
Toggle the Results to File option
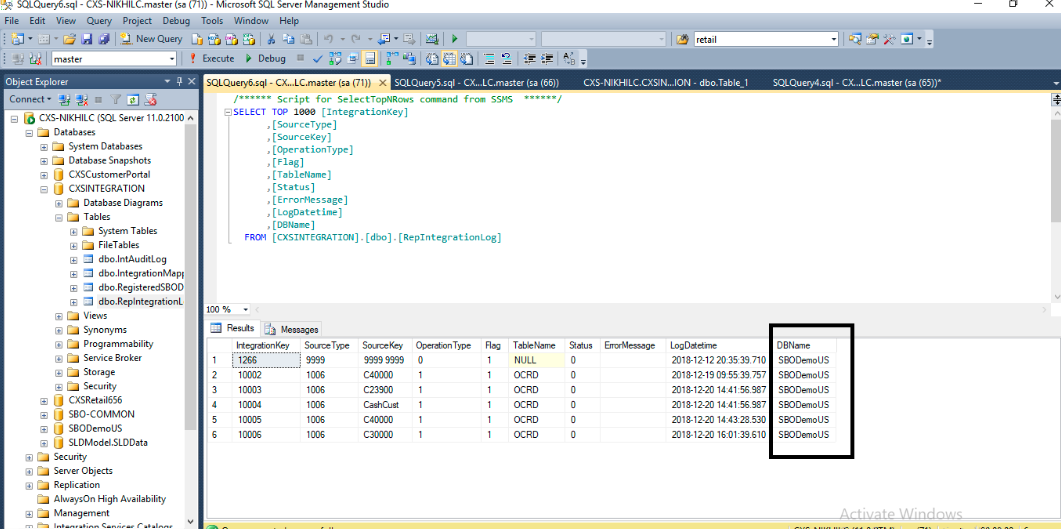(467, 59)
